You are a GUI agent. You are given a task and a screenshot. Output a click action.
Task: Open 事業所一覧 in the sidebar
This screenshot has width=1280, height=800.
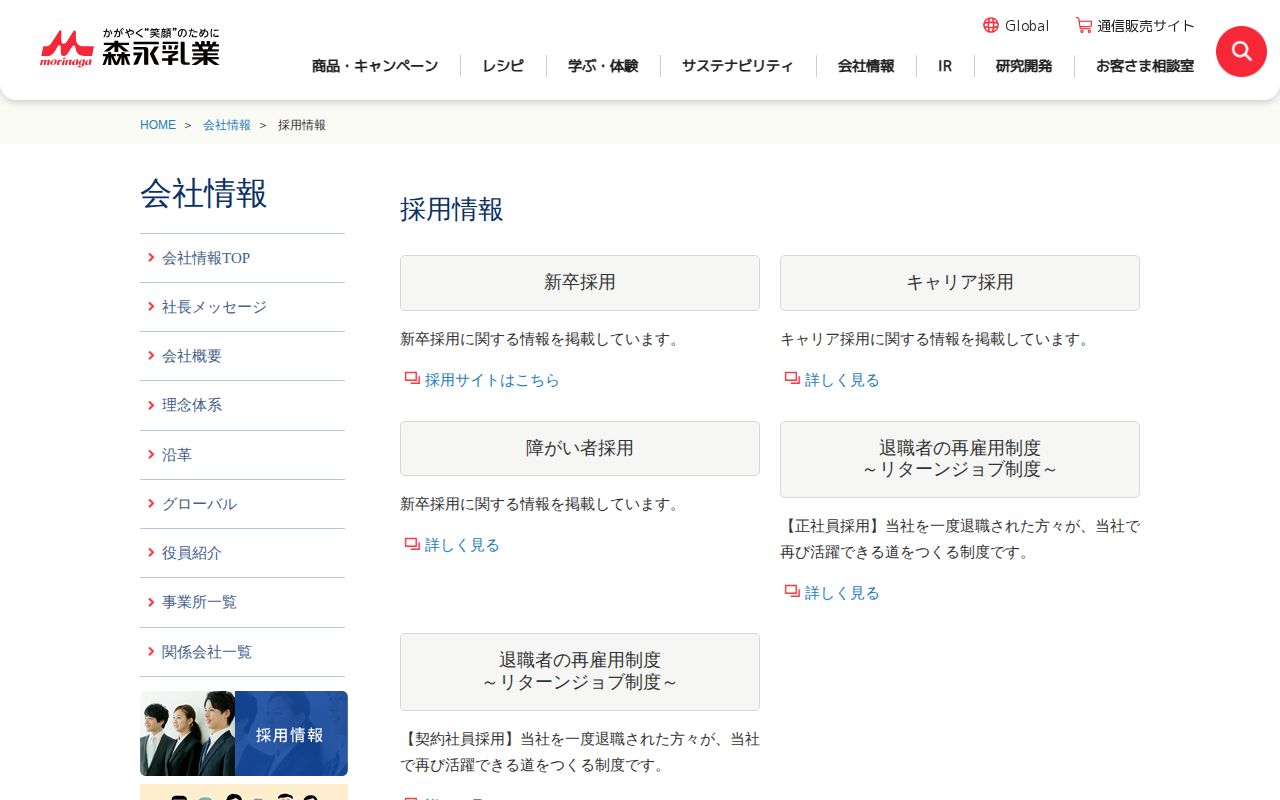point(200,602)
